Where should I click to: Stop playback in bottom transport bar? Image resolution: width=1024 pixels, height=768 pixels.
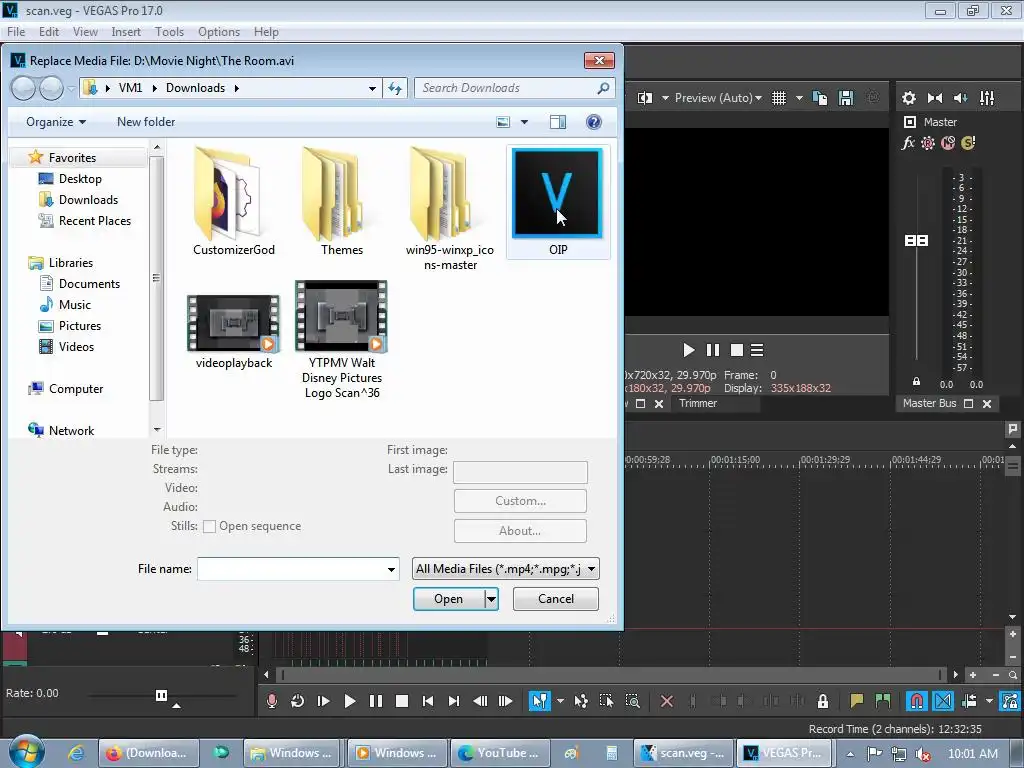(x=402, y=701)
